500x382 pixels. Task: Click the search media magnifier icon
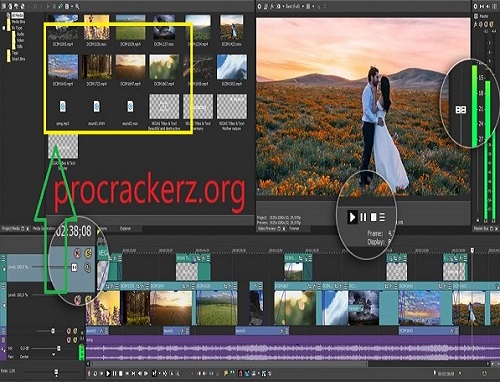pyautogui.click(x=77, y=6)
